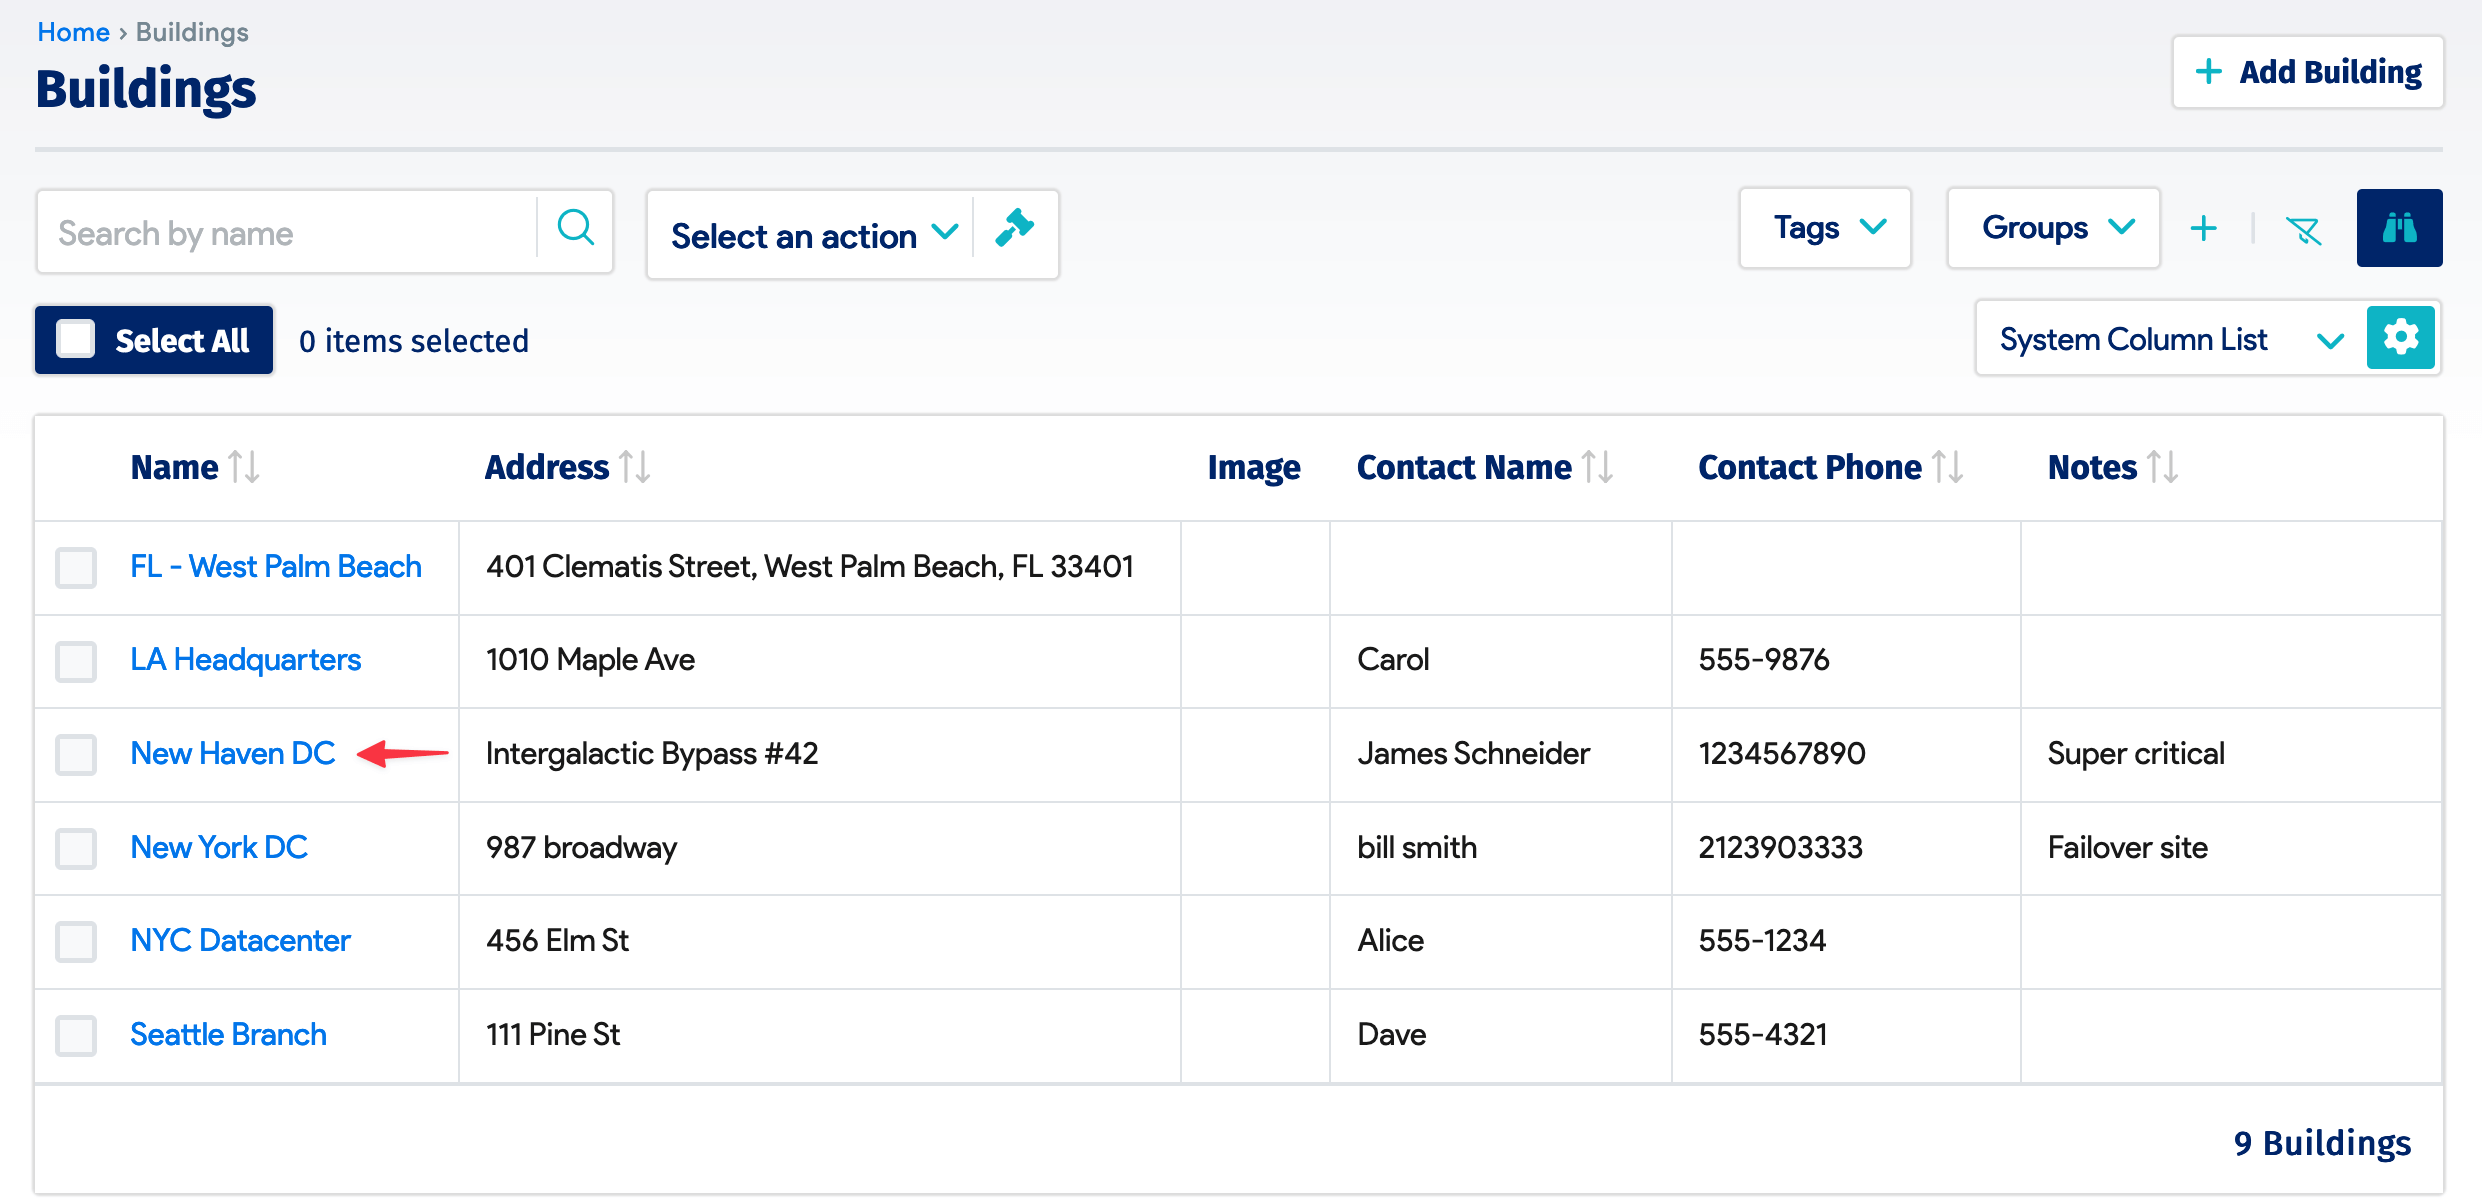The width and height of the screenshot is (2482, 1202).
Task: Check the Select All checkbox
Action: (x=75, y=339)
